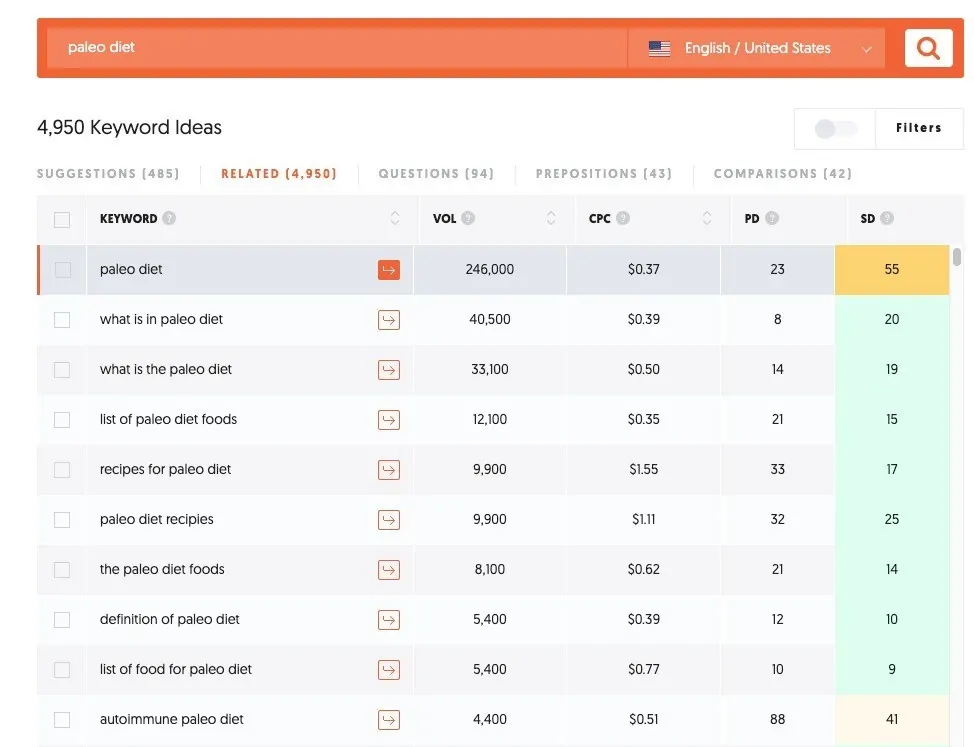974x747 pixels.
Task: Select the header checkbox to select all keywords
Action: [x=62, y=218]
